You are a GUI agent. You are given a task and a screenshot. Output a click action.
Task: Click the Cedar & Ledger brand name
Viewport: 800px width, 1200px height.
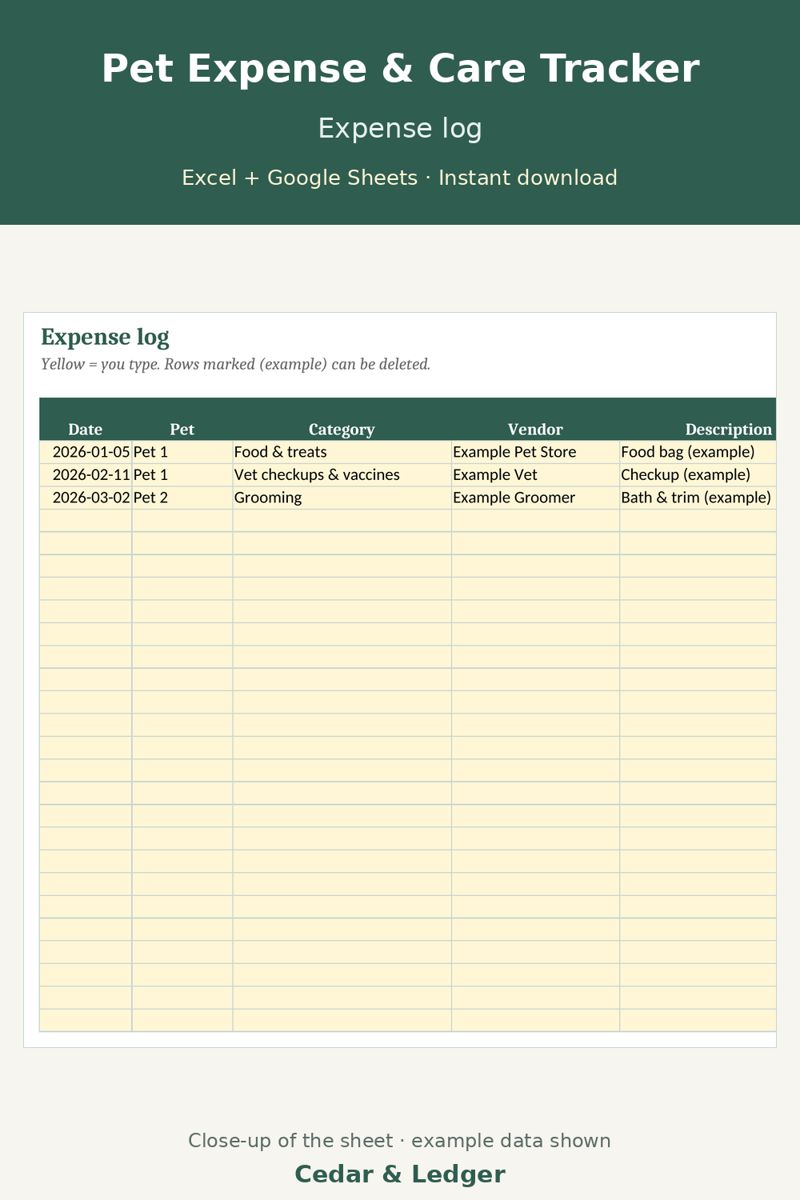(400, 1174)
